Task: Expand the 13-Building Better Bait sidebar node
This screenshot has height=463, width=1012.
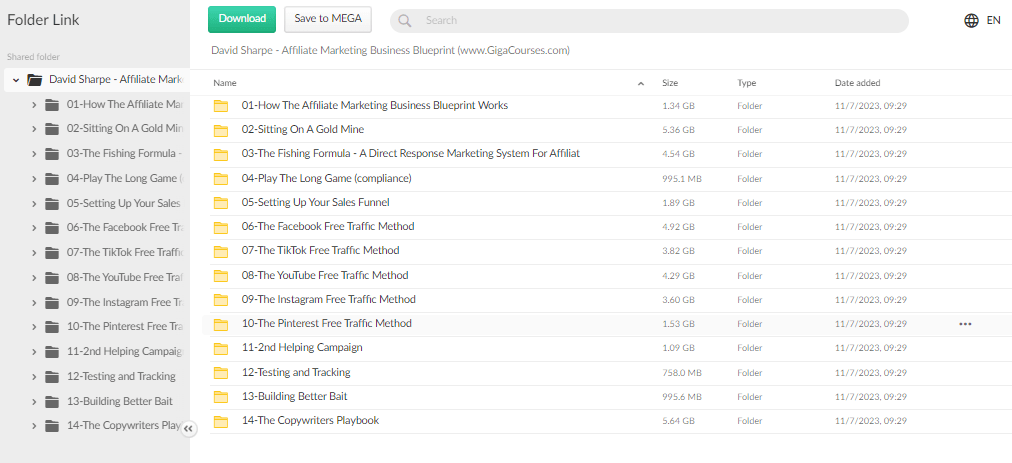Action: click(x=34, y=402)
